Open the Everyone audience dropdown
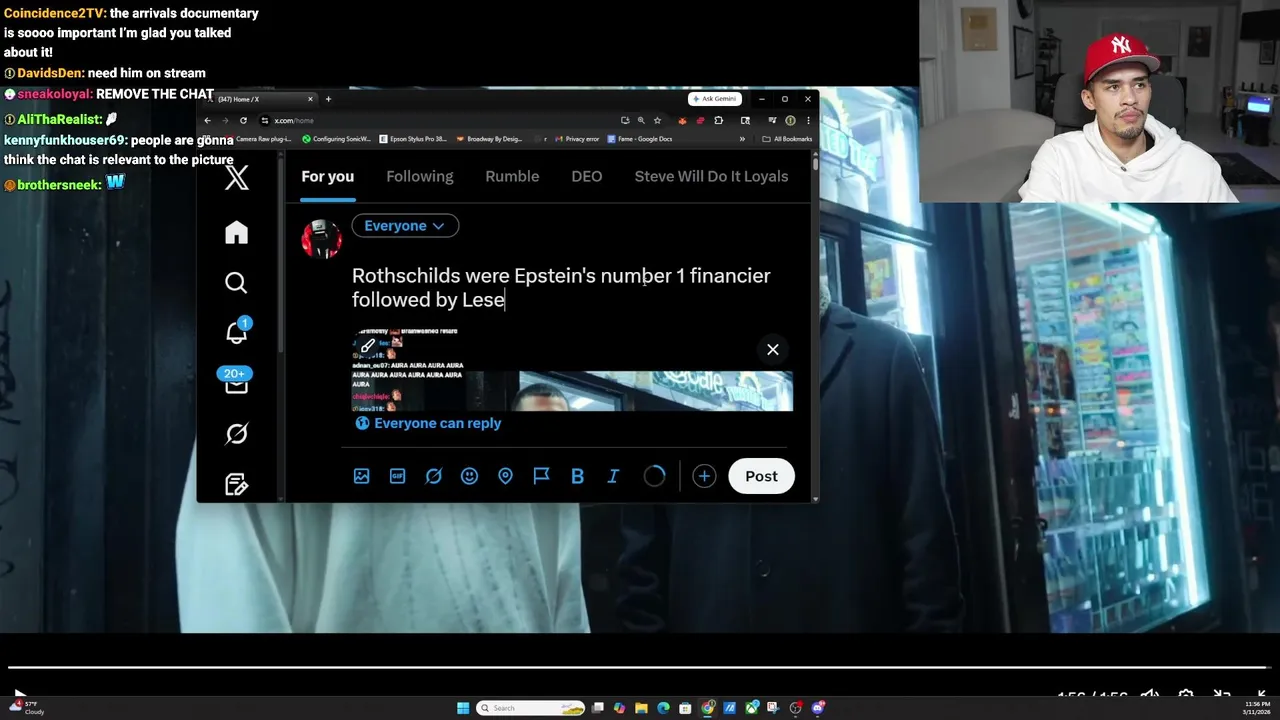Screen dimensions: 1280x720 point(405,226)
